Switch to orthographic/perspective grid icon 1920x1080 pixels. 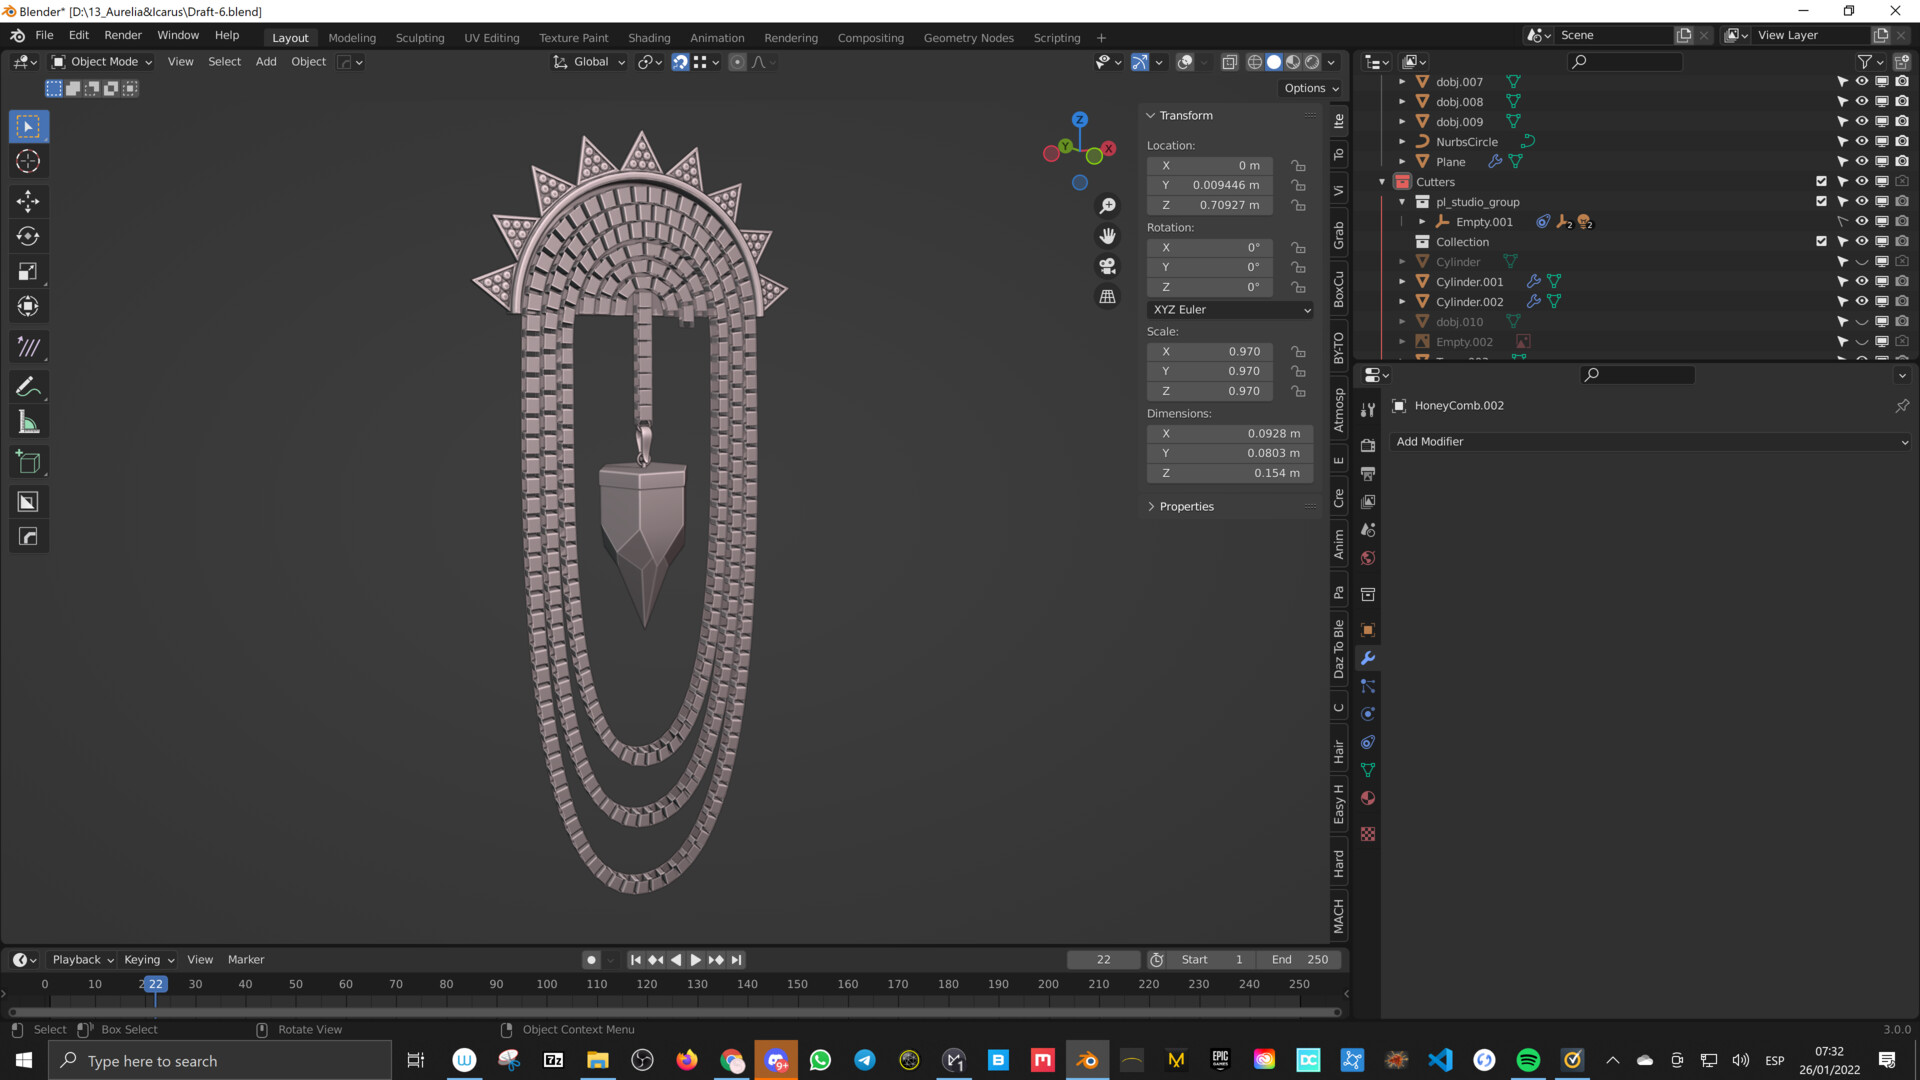[1107, 297]
